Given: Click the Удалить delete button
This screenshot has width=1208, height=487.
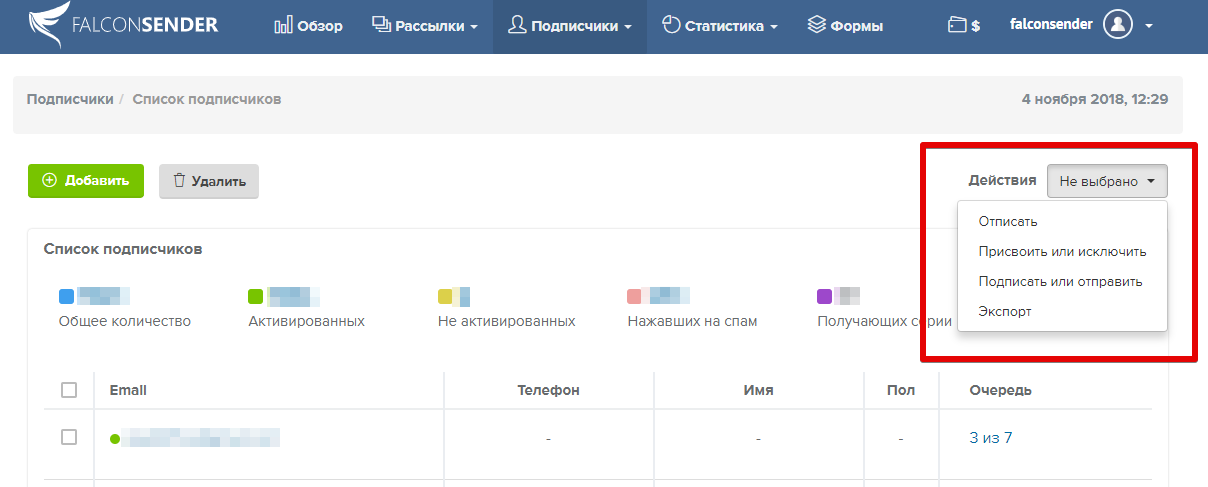Looking at the screenshot, I should pos(209,181).
